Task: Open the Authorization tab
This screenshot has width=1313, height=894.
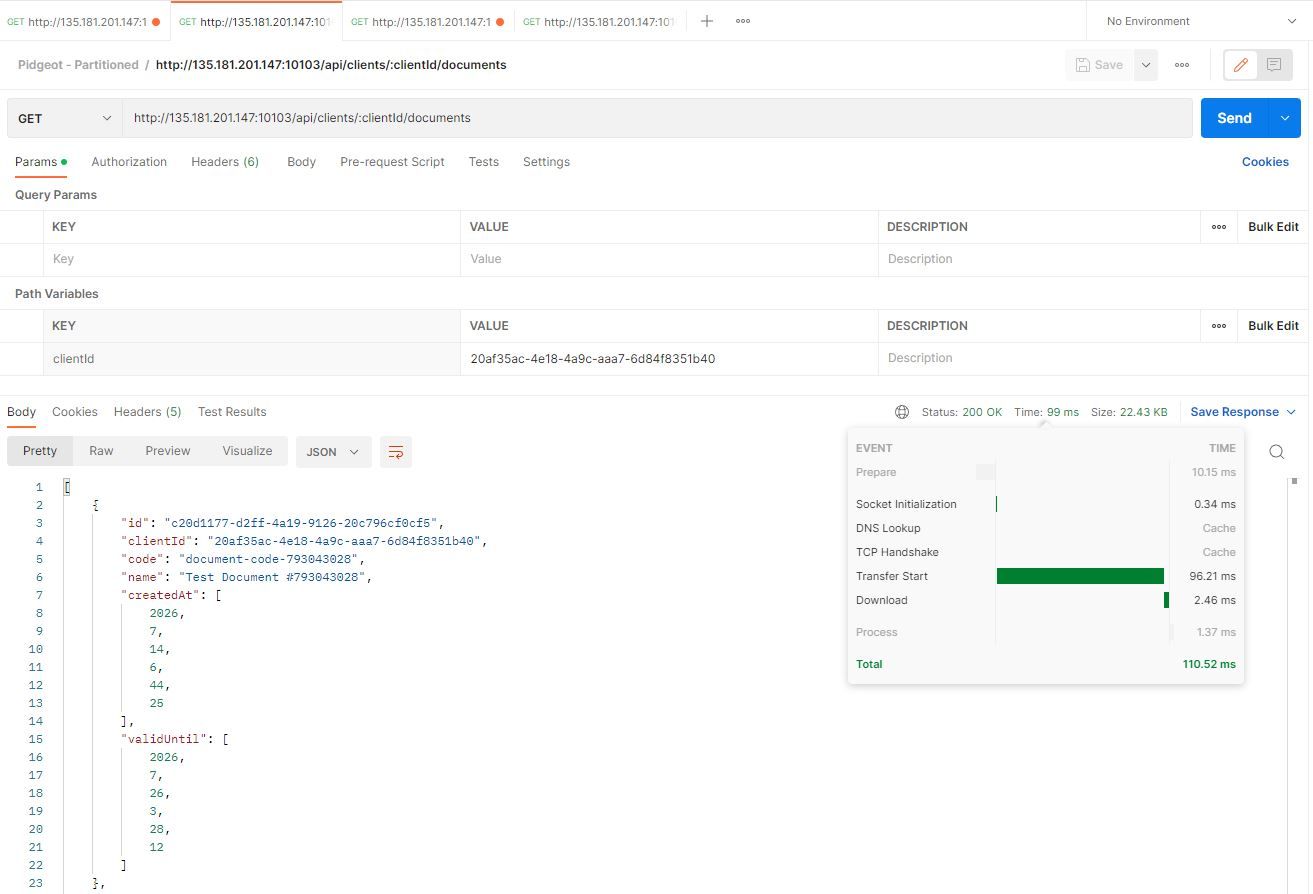Action: pyautogui.click(x=129, y=162)
